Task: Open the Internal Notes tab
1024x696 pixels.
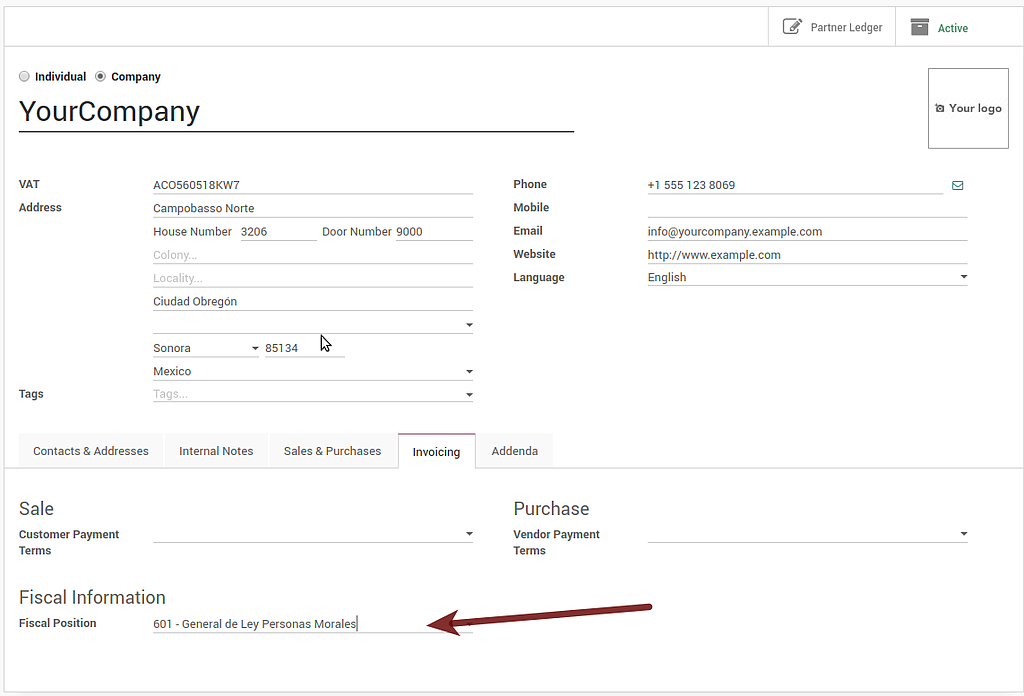Action: [x=216, y=451]
